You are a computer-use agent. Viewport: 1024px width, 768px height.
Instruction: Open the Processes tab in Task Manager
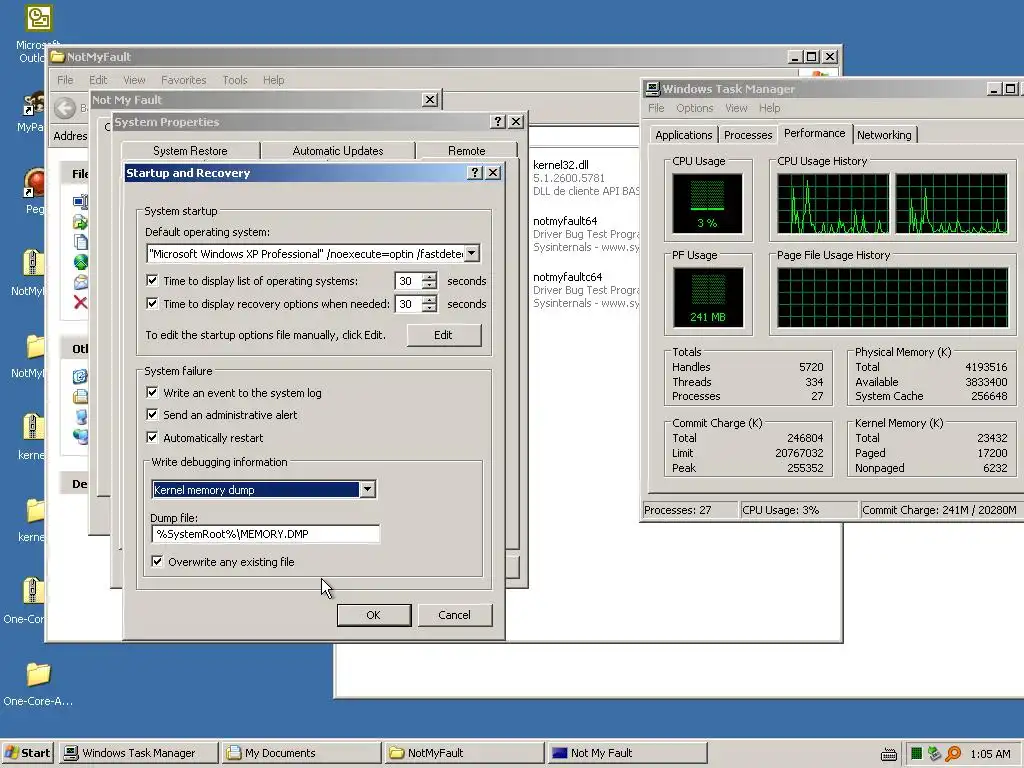748,135
